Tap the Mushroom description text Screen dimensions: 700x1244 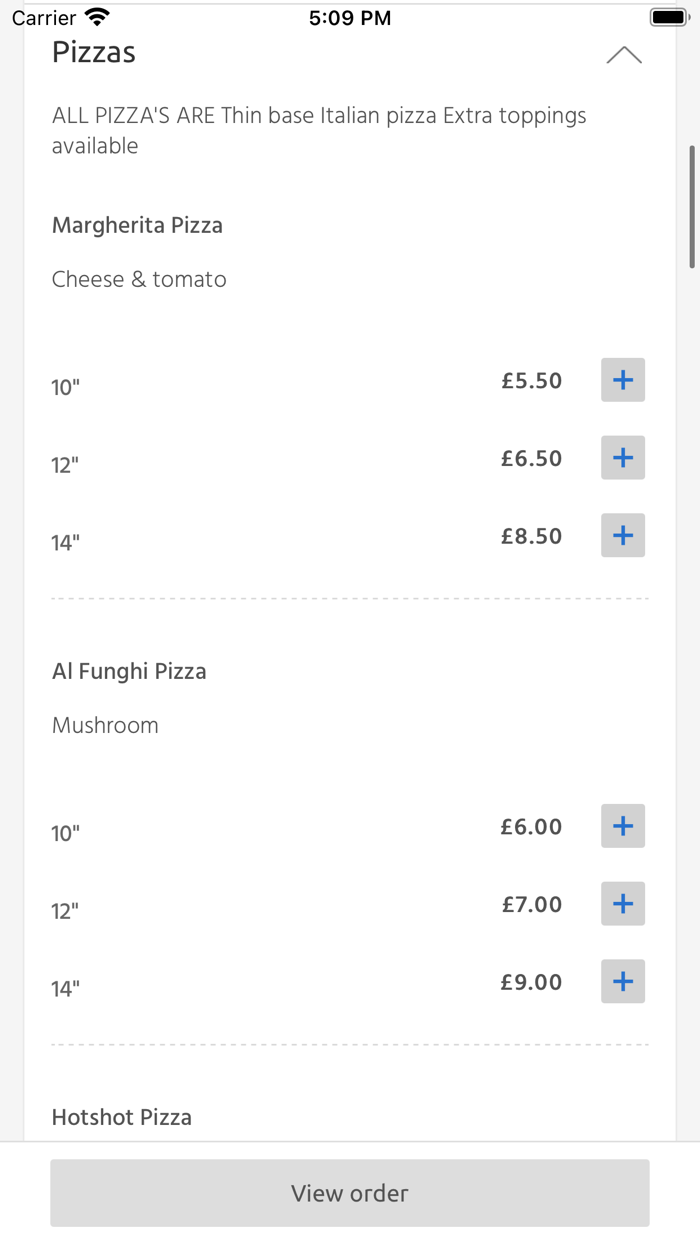tap(105, 725)
